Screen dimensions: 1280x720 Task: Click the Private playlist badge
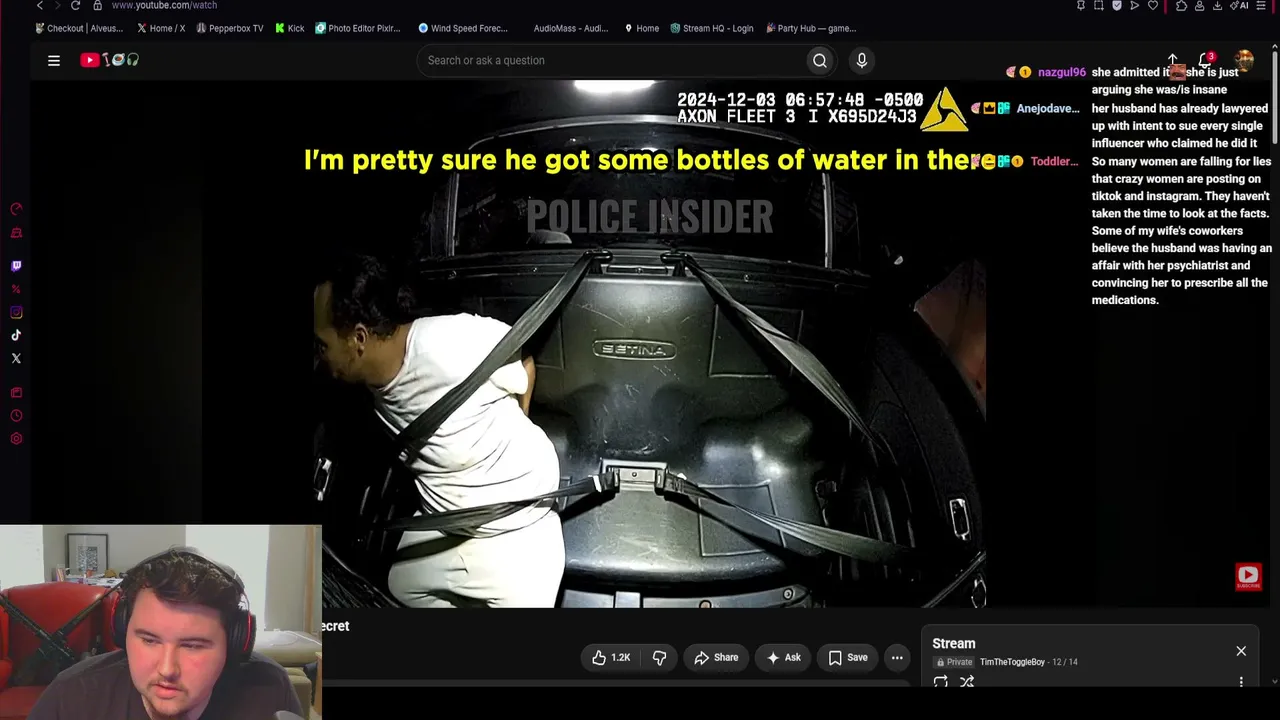pos(953,662)
